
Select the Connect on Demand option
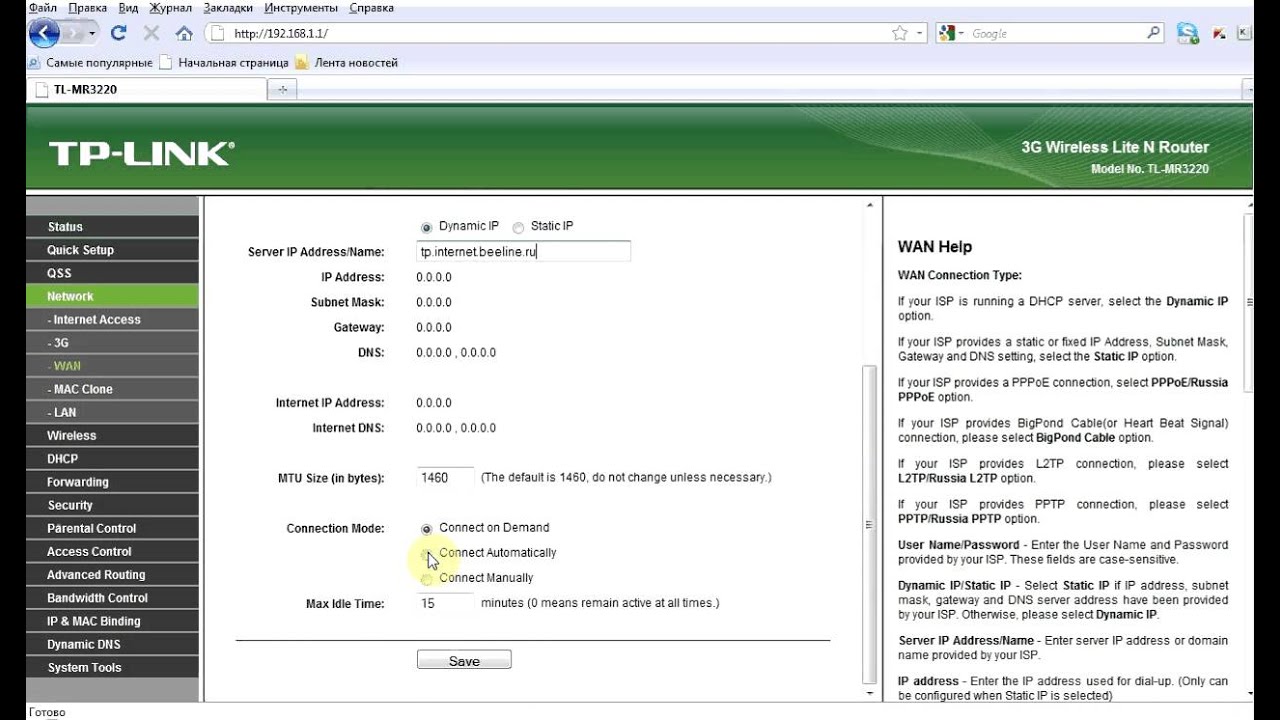427,528
